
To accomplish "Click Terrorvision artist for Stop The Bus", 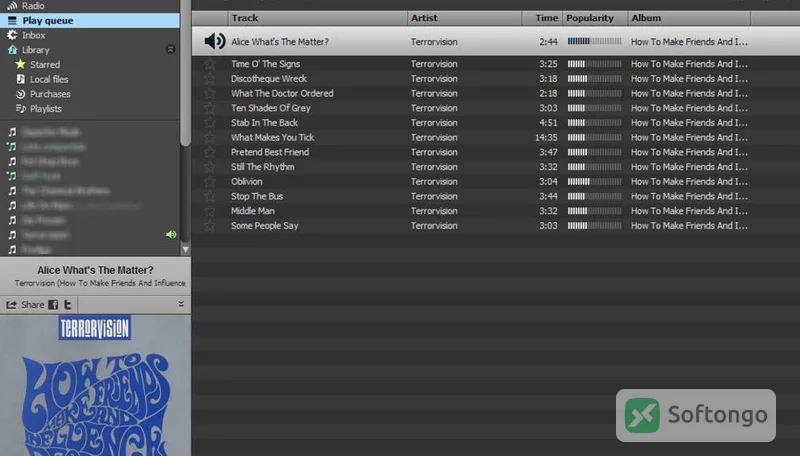I will pos(434,196).
